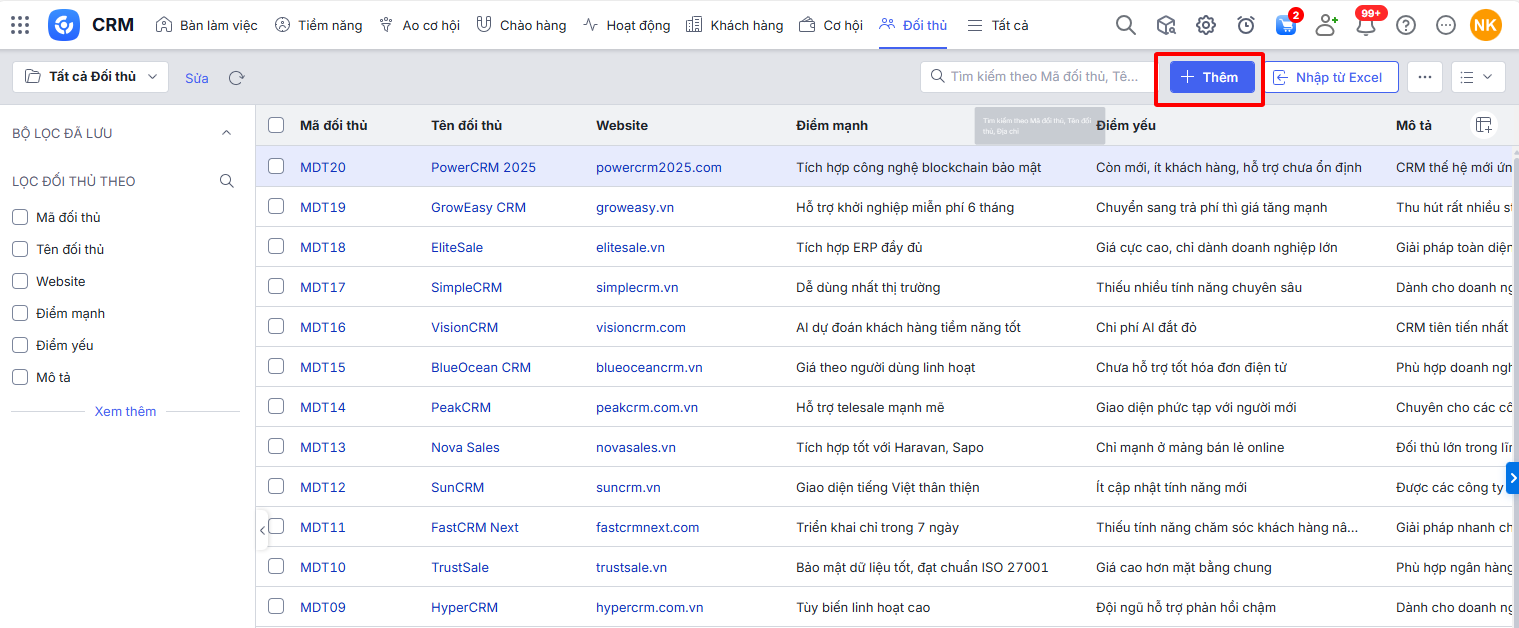Collapse the Bộ lọc đã lưu section
Screen dimensions: 1519x628
[226, 133]
